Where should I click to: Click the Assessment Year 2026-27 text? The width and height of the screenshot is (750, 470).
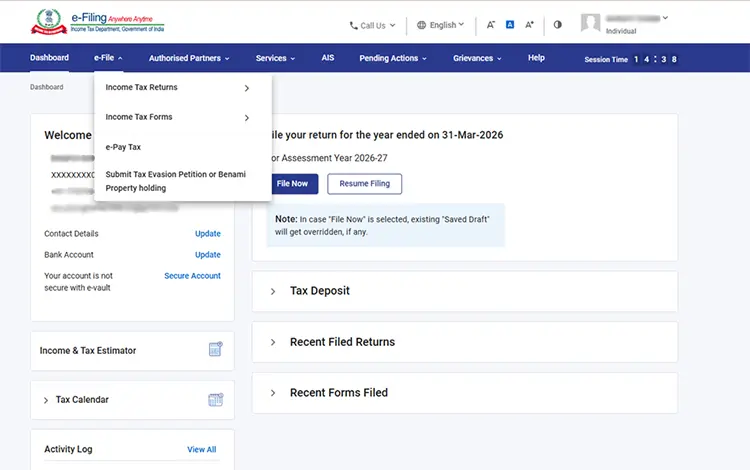tap(329, 158)
